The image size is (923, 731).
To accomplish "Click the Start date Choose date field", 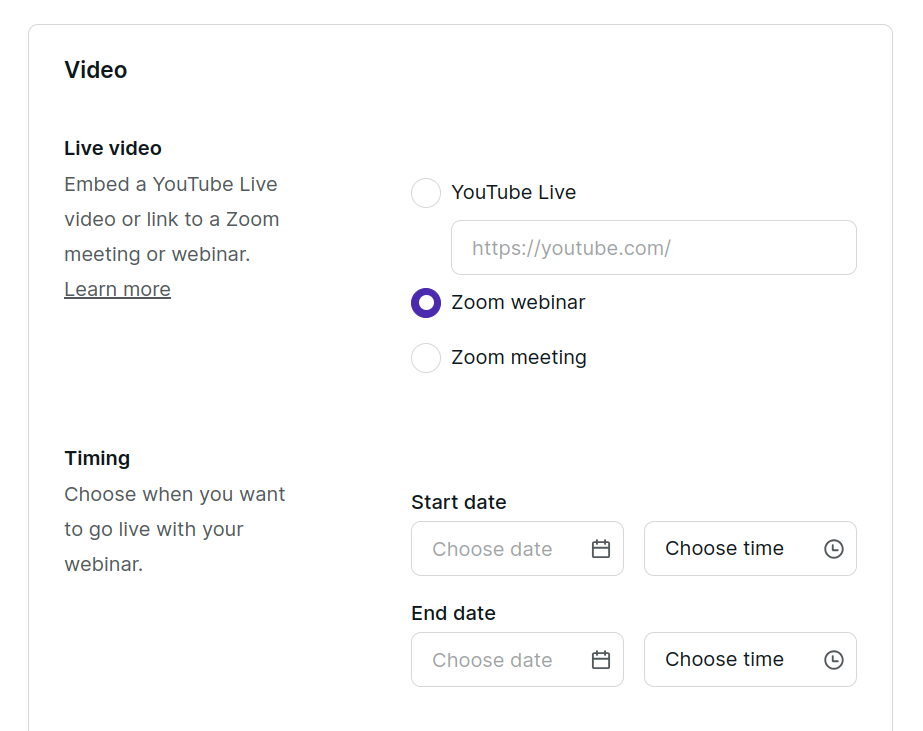I will [517, 549].
